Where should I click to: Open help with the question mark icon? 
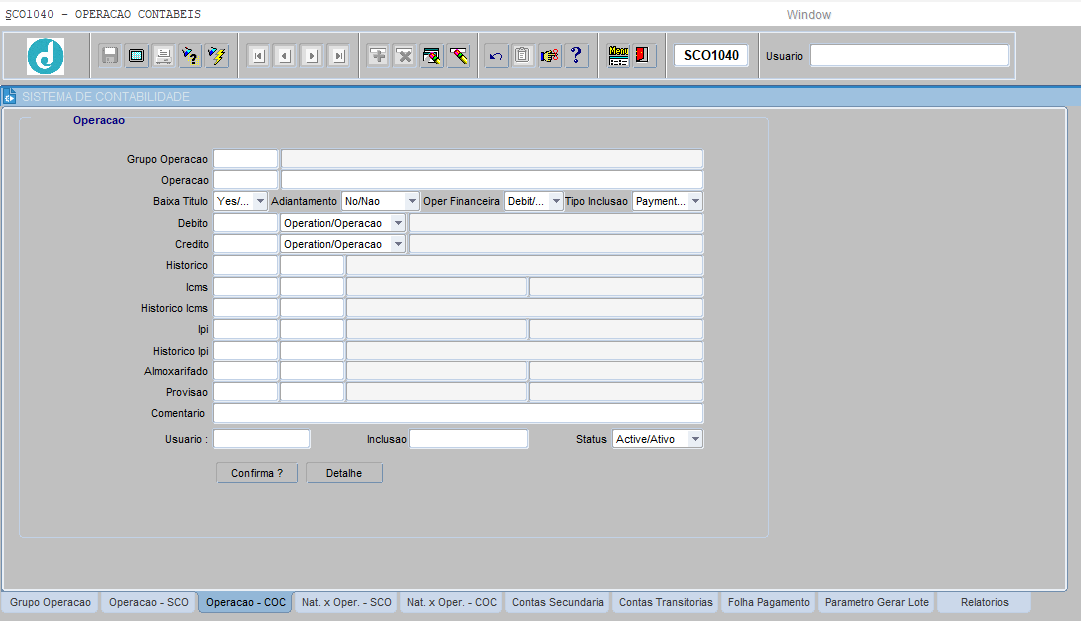click(577, 56)
